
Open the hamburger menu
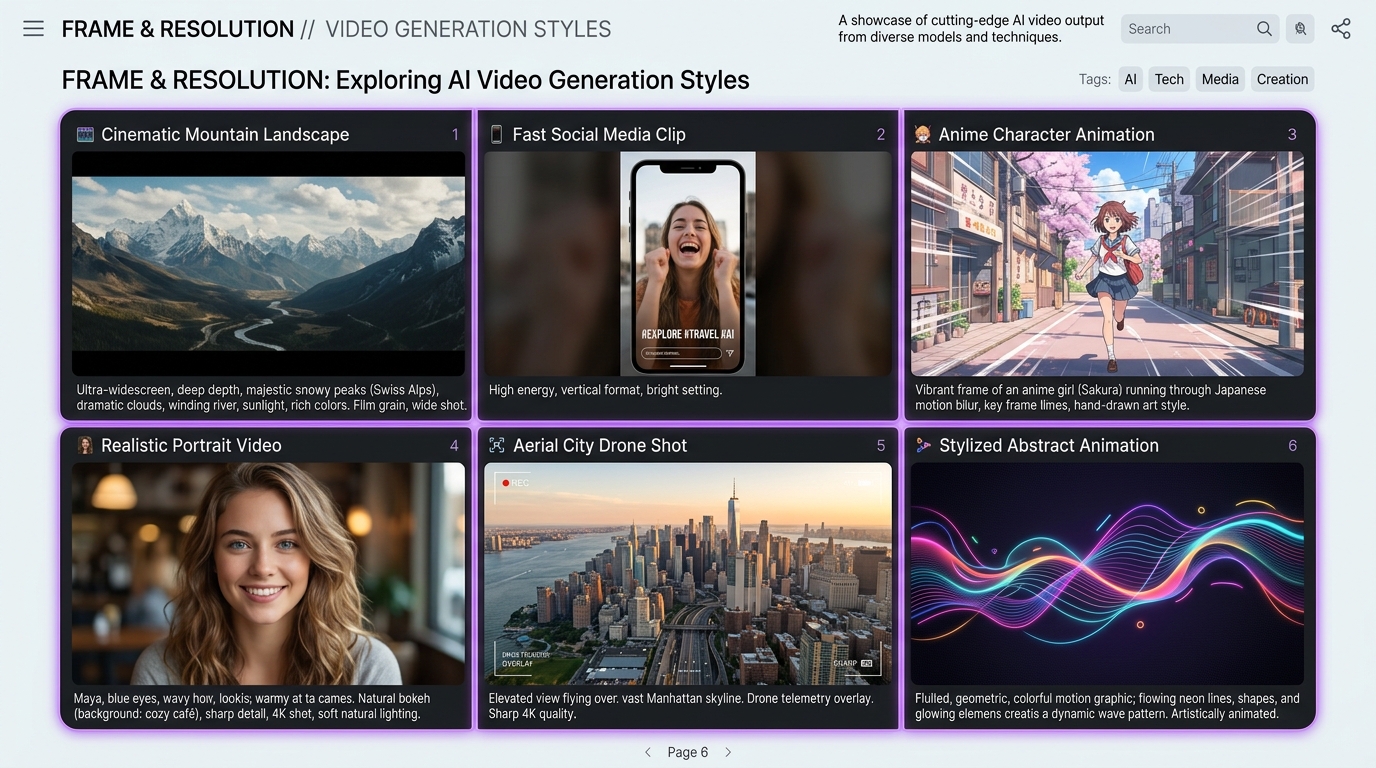(33, 29)
